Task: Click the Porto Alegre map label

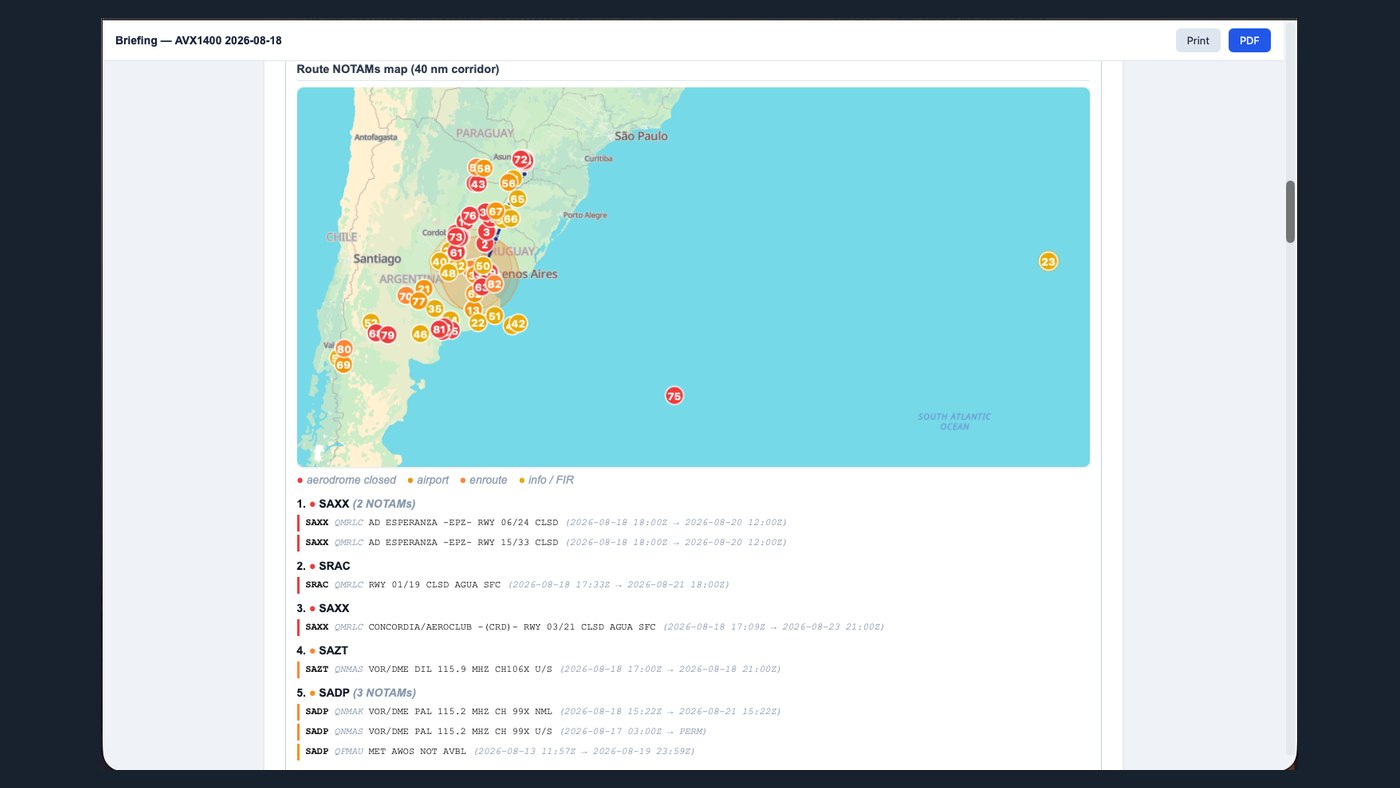Action: [x=585, y=215]
